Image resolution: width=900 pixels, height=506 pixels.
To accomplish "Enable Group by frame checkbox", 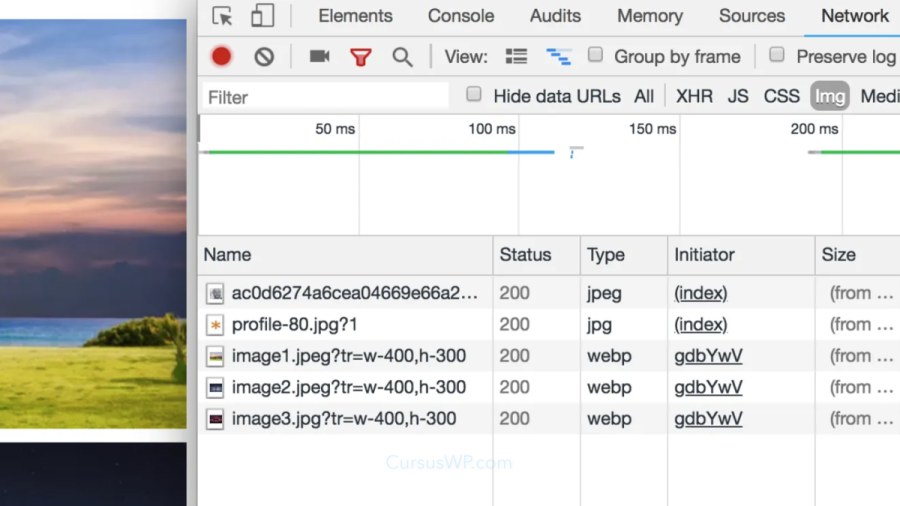I will (x=595, y=55).
